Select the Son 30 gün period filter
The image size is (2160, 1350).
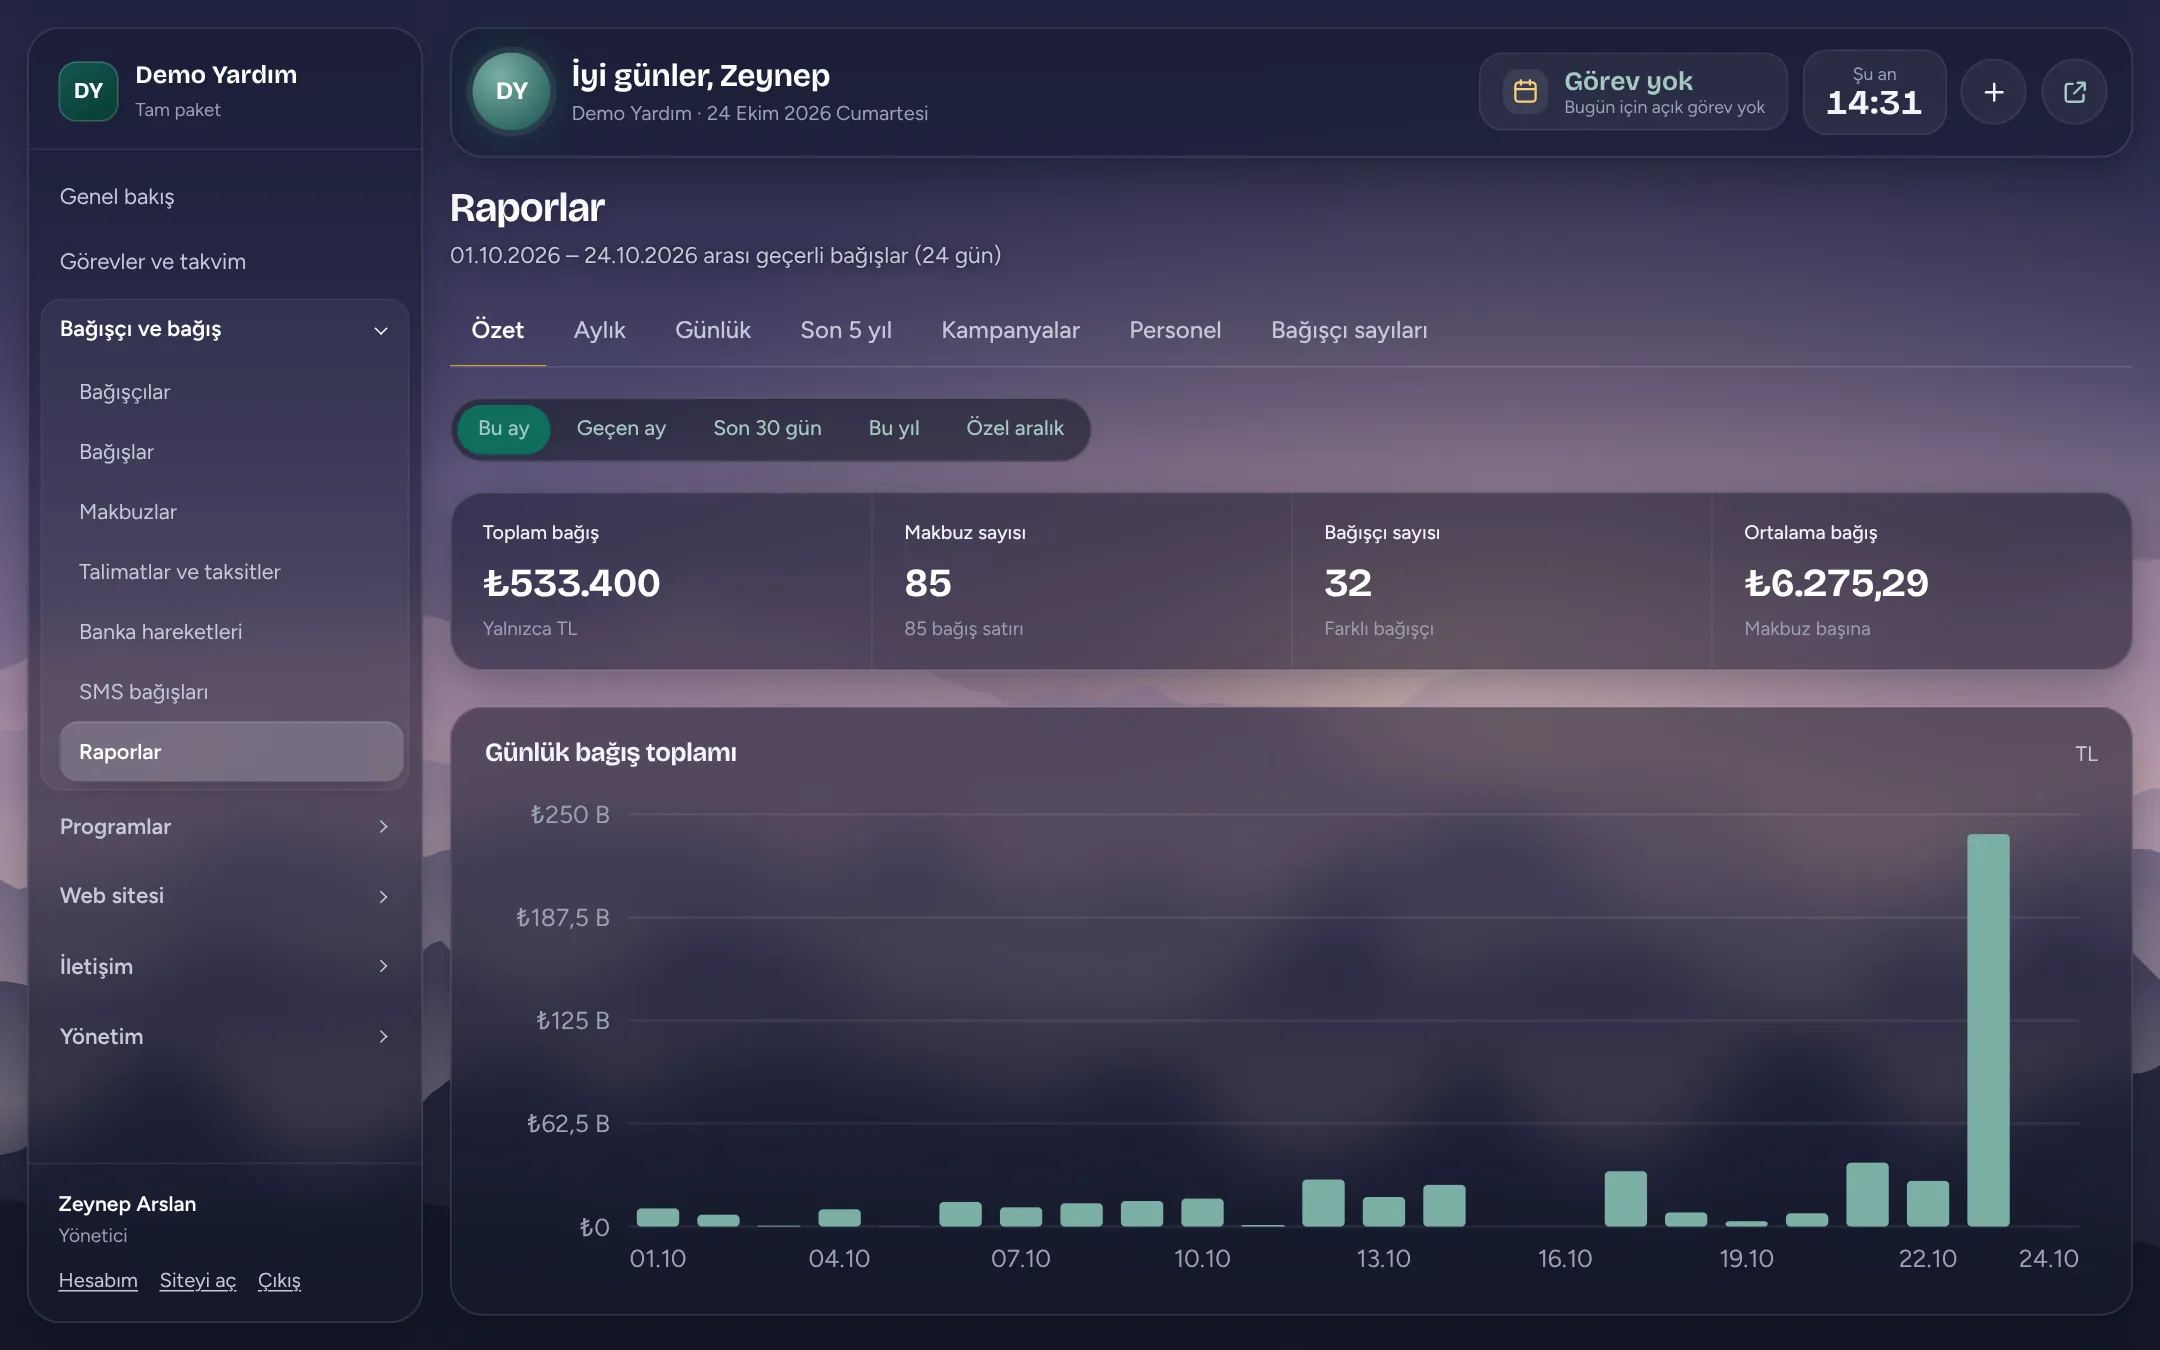[767, 429]
